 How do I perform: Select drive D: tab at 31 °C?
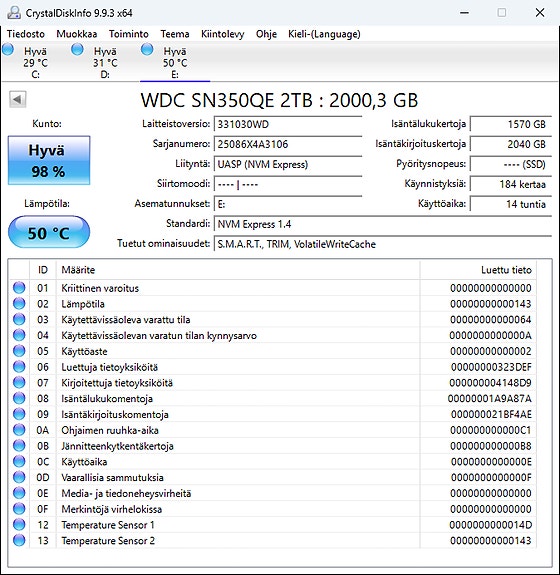(x=105, y=62)
